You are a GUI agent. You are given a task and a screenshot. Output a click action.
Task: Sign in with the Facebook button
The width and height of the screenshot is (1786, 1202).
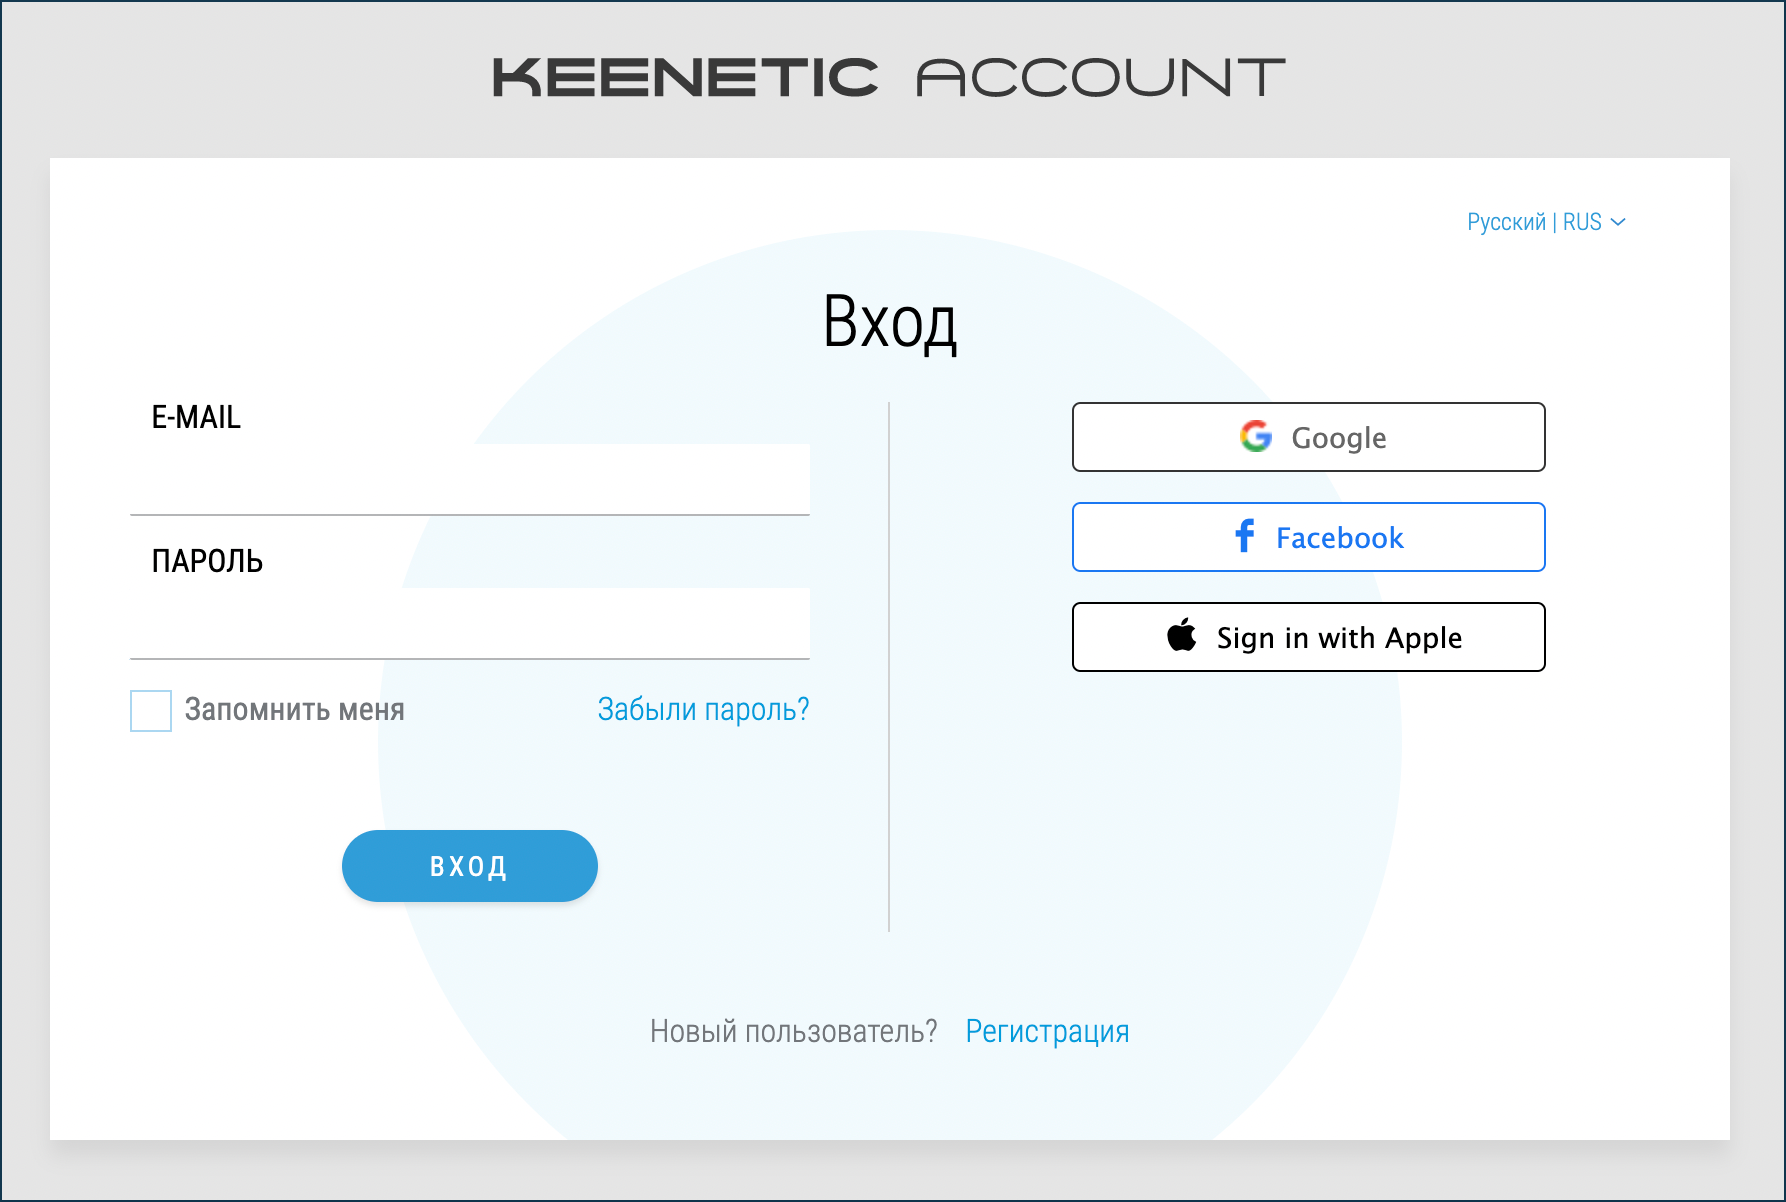(x=1309, y=537)
